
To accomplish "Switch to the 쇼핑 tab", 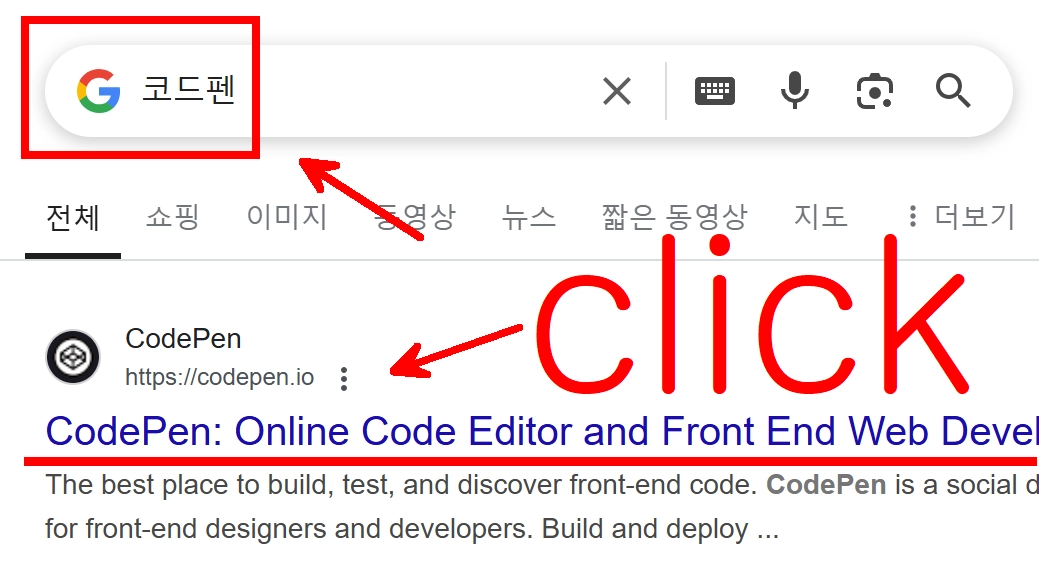I will click(x=172, y=217).
